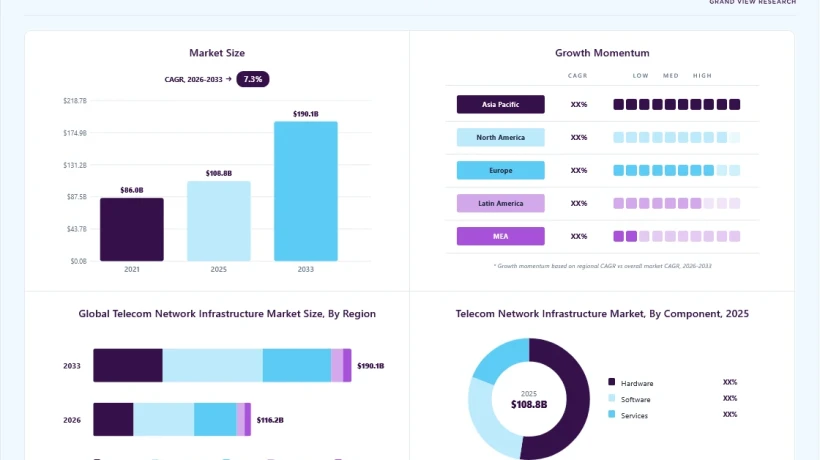
Task: Select the Europe region label
Action: (500, 170)
